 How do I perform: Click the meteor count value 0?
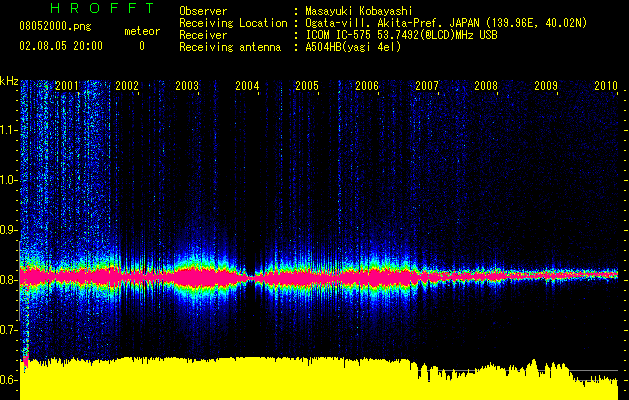click(142, 46)
